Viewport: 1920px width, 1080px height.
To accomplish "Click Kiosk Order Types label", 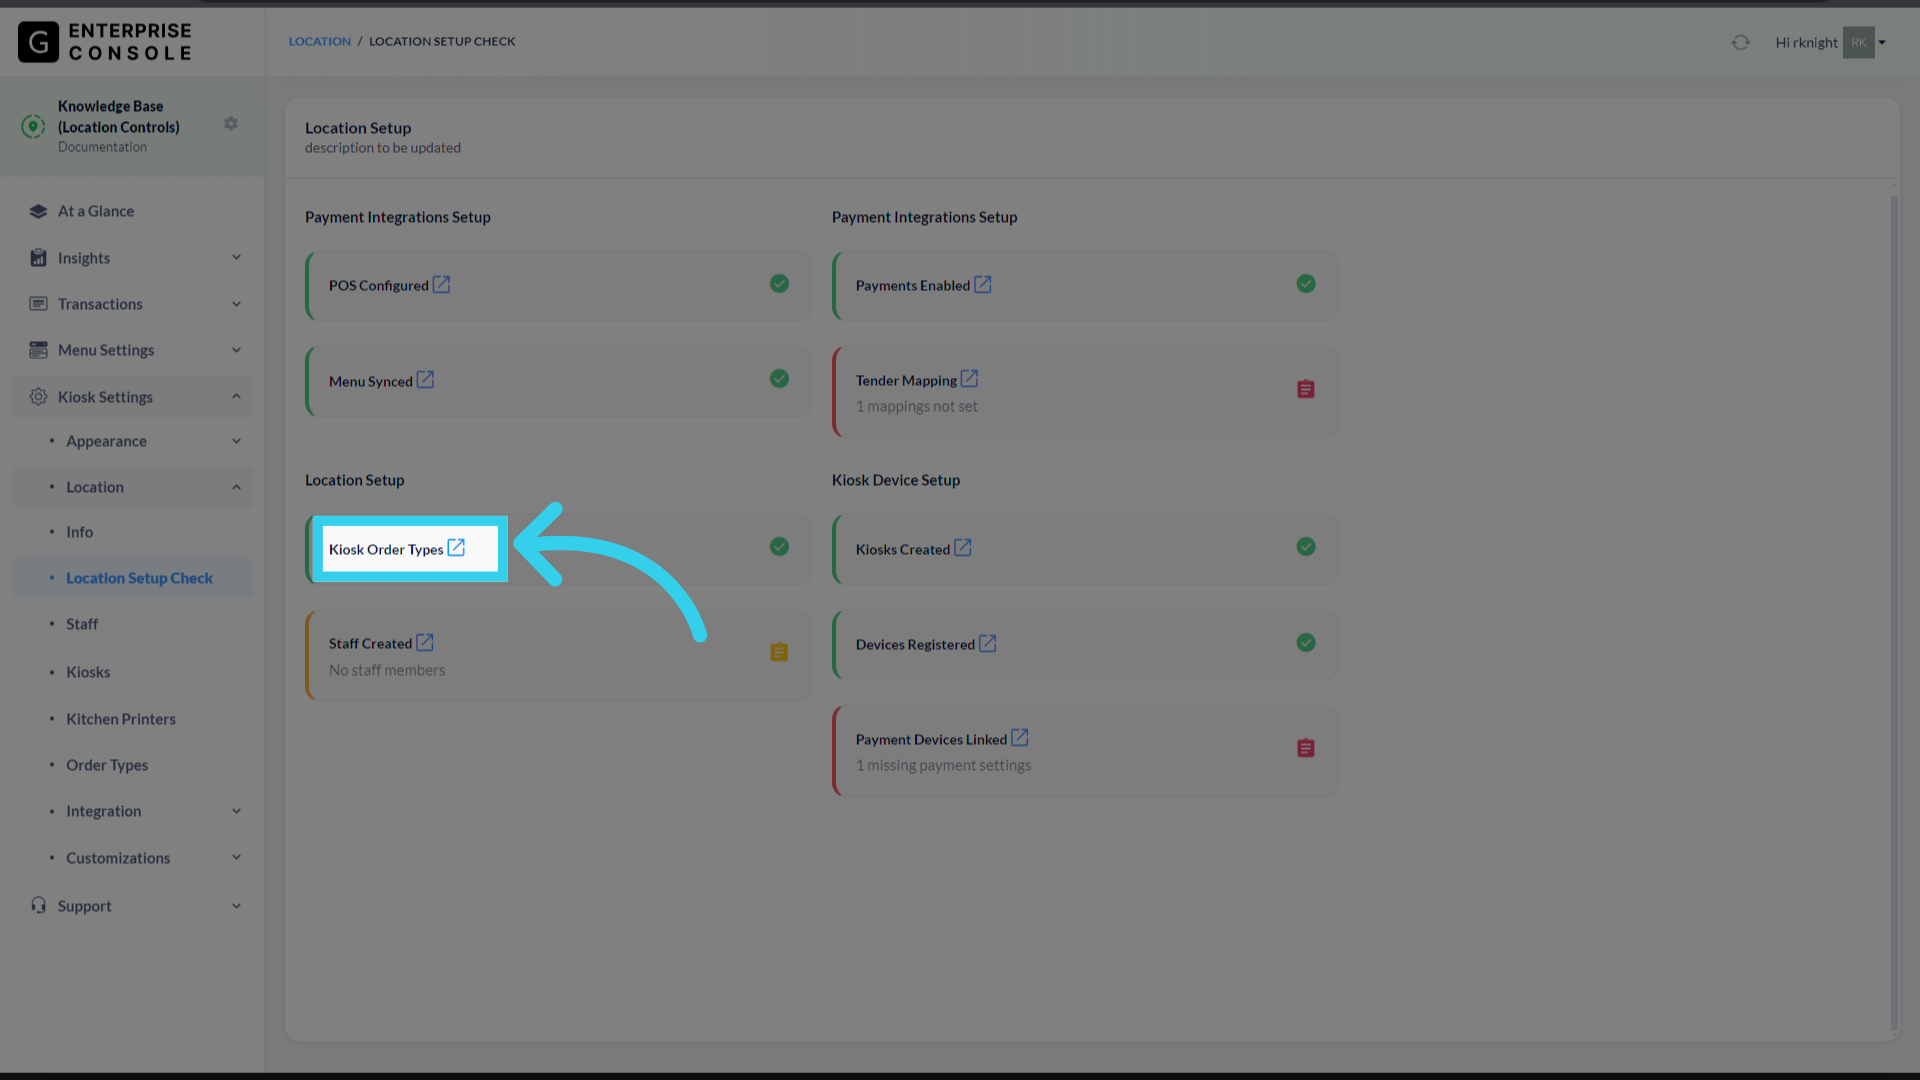I will [386, 549].
